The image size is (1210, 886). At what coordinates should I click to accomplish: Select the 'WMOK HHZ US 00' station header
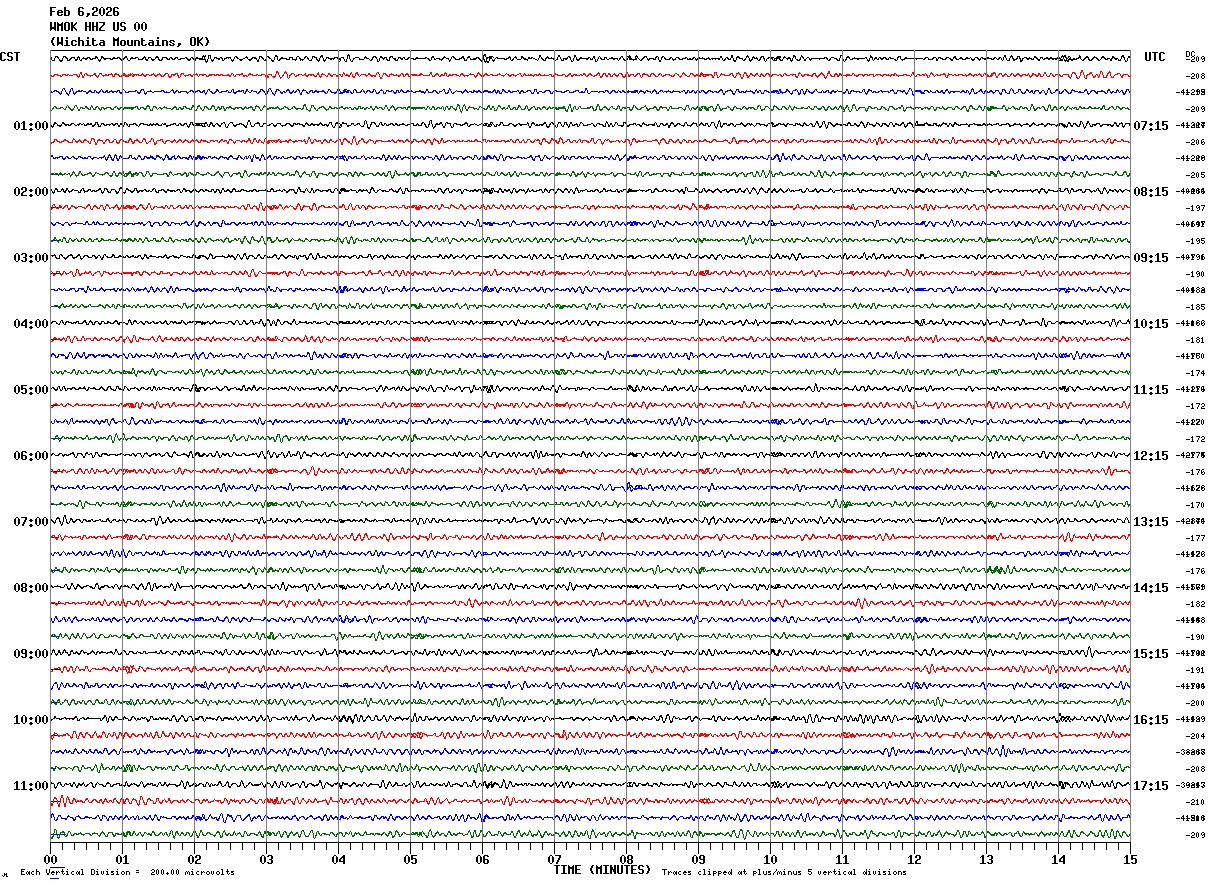[x=98, y=27]
